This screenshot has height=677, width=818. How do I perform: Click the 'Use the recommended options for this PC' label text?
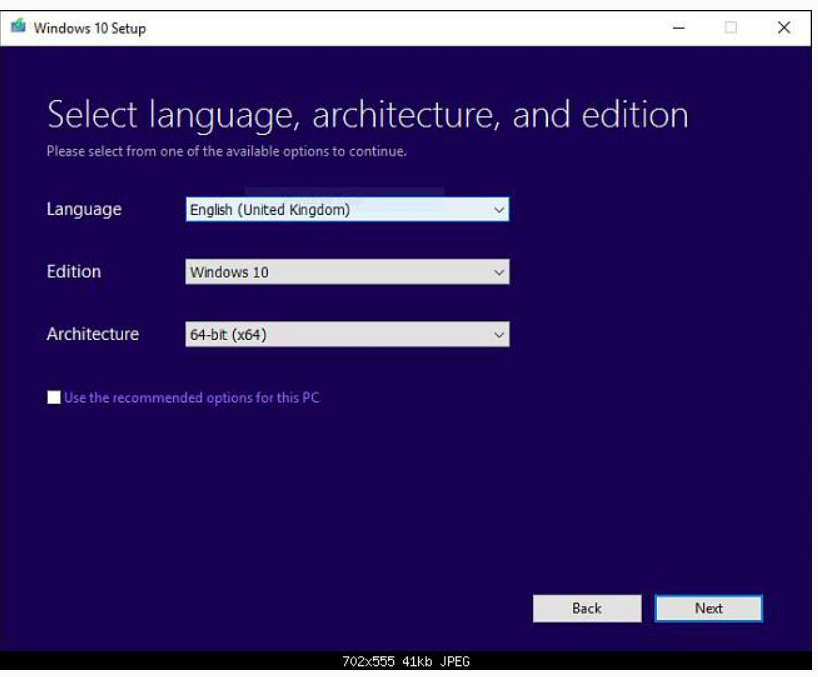point(191,398)
